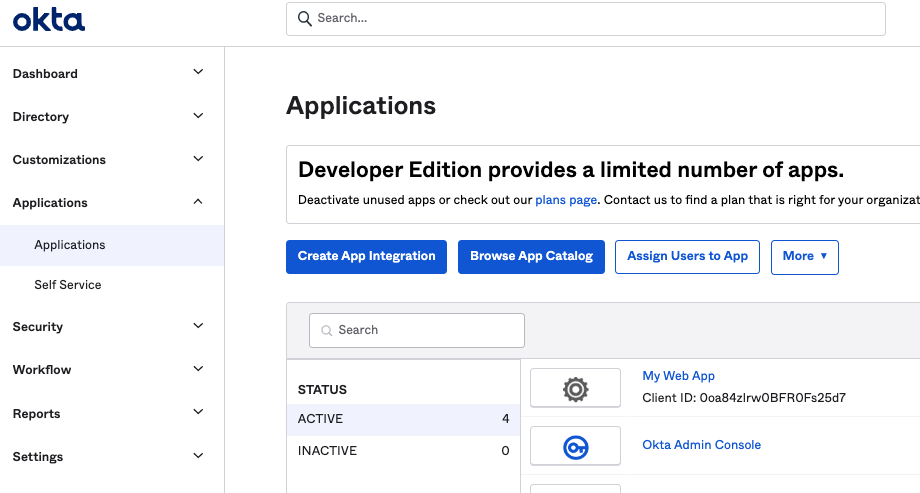920x493 pixels.
Task: Click the Okta logo
Action: click(x=49, y=20)
